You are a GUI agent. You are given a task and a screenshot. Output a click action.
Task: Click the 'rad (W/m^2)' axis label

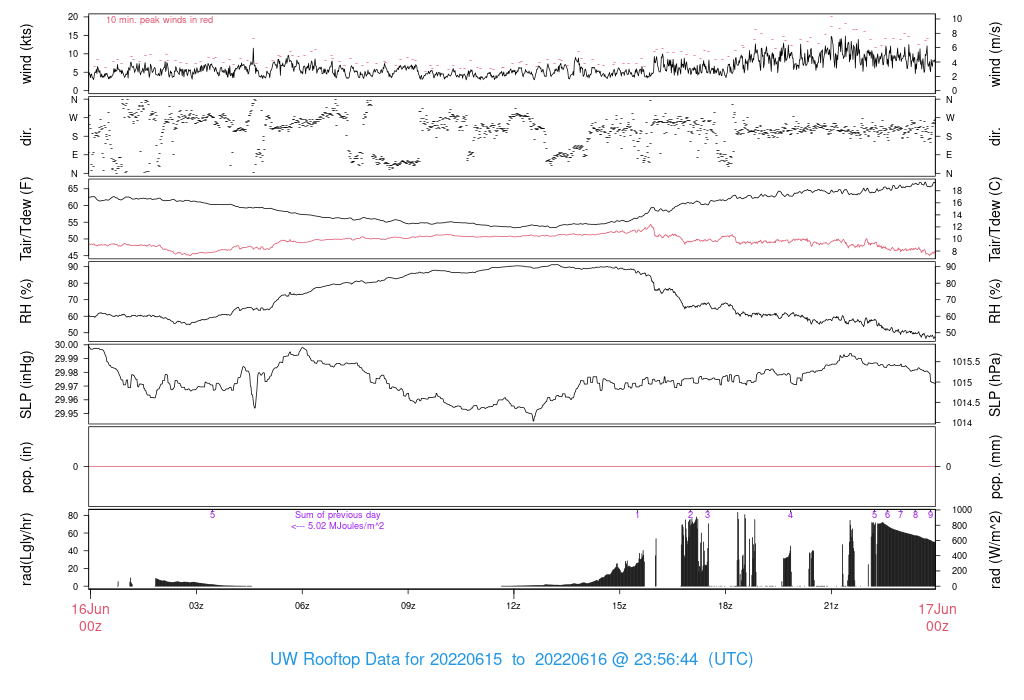click(x=995, y=549)
